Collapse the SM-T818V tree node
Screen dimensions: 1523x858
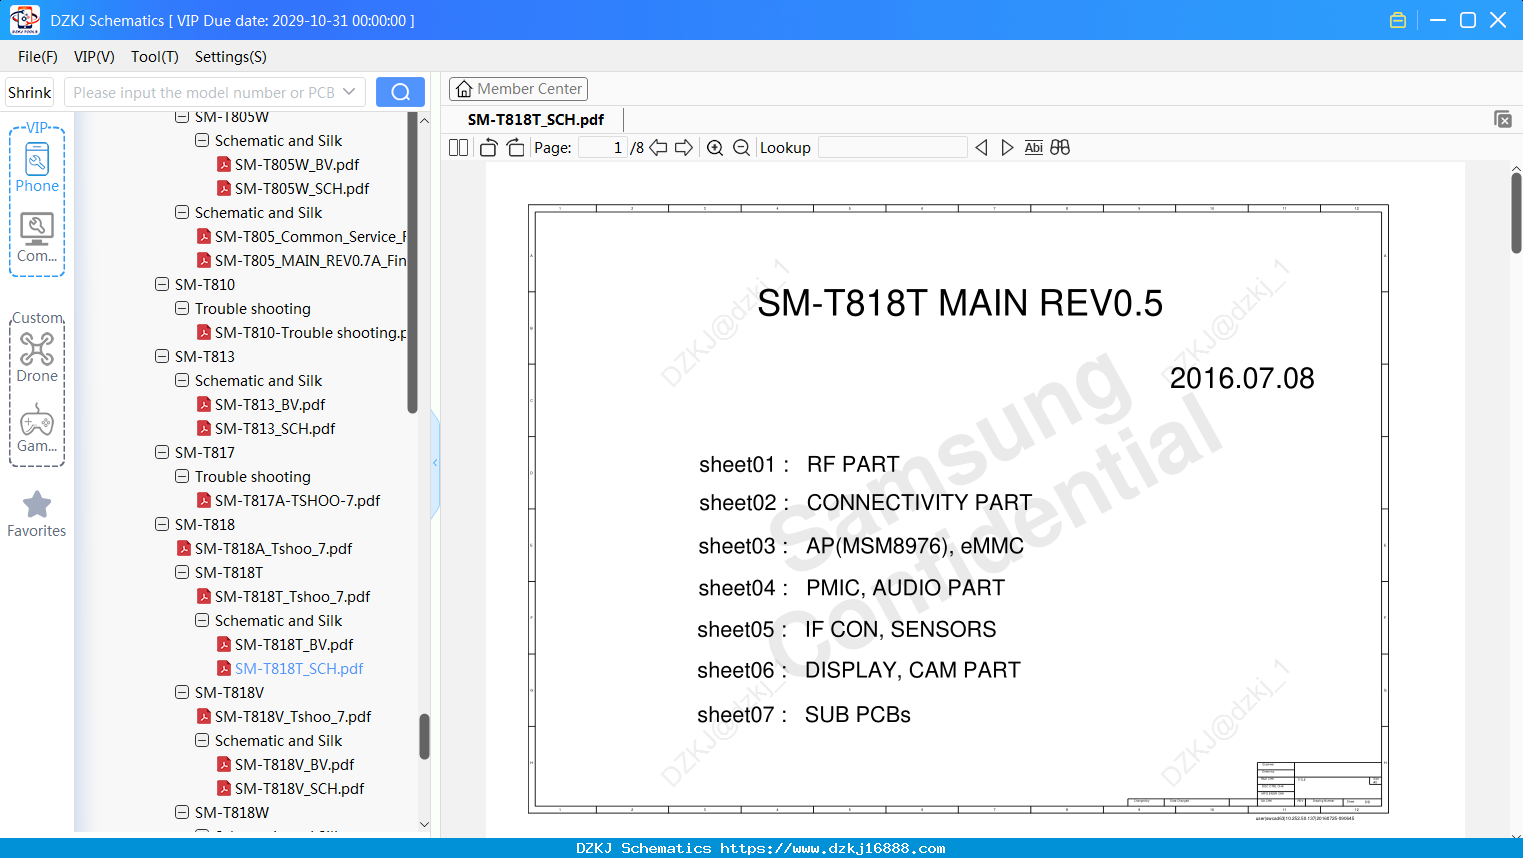pos(182,692)
